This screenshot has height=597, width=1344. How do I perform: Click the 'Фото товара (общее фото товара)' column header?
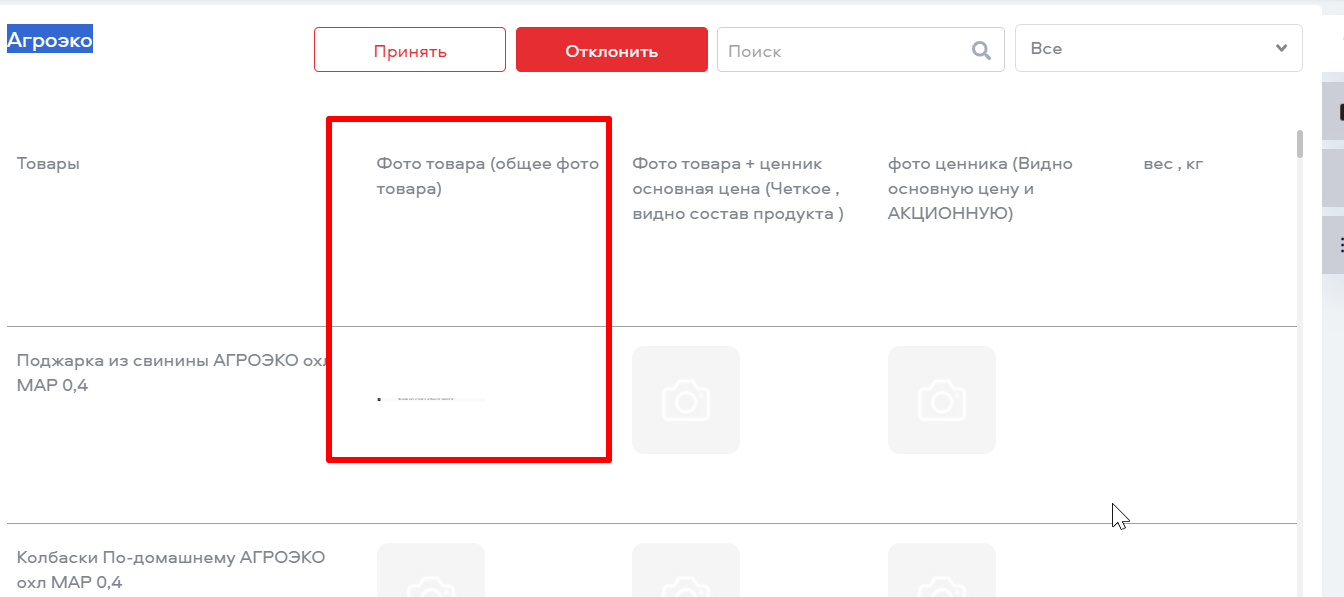pyautogui.click(x=488, y=176)
